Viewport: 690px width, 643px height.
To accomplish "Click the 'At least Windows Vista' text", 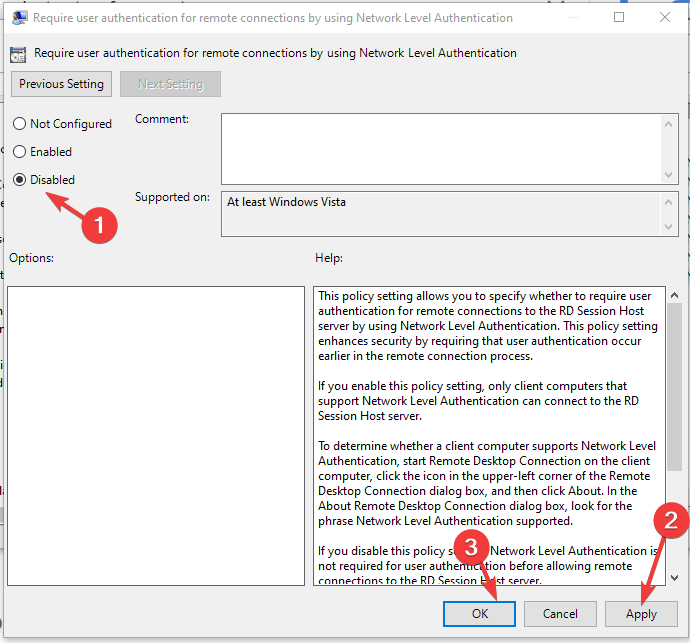I will point(286,202).
